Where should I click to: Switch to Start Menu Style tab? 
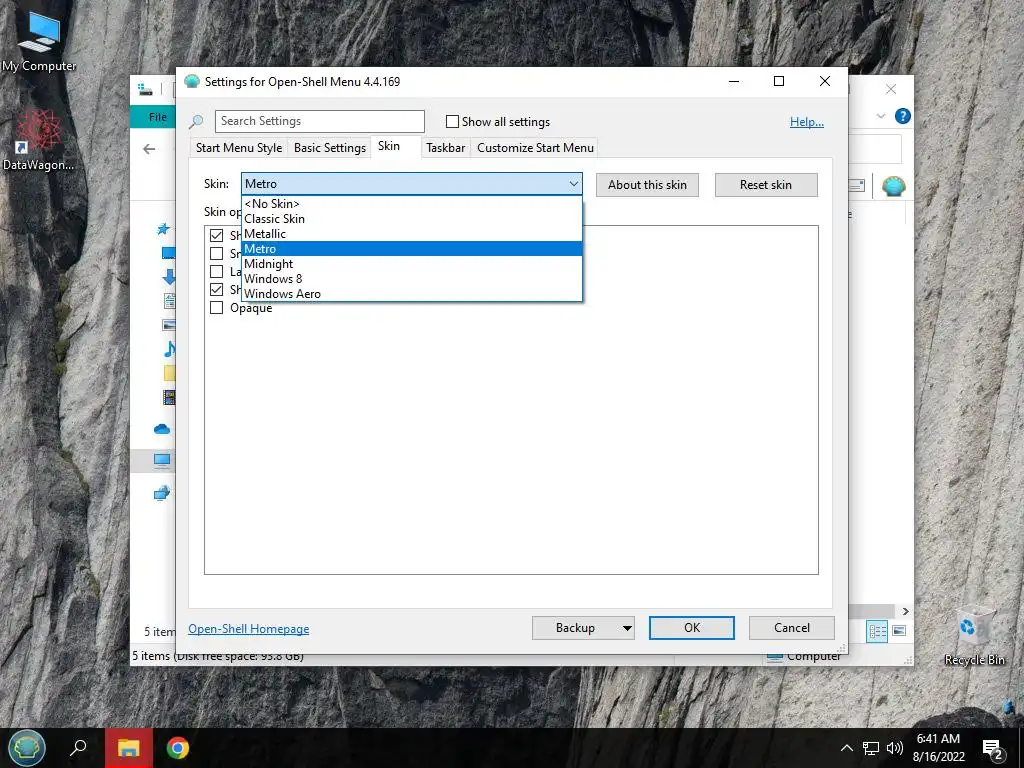[x=239, y=148]
